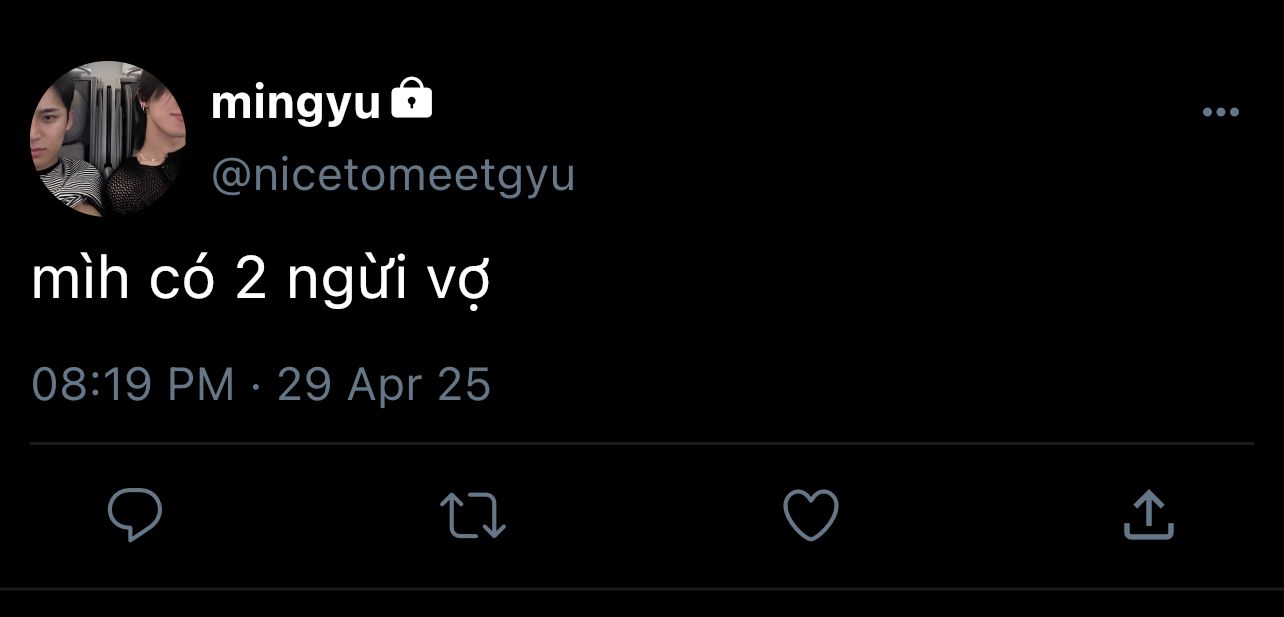
Task: Retweet this post using the arrows icon
Action: pos(473,514)
